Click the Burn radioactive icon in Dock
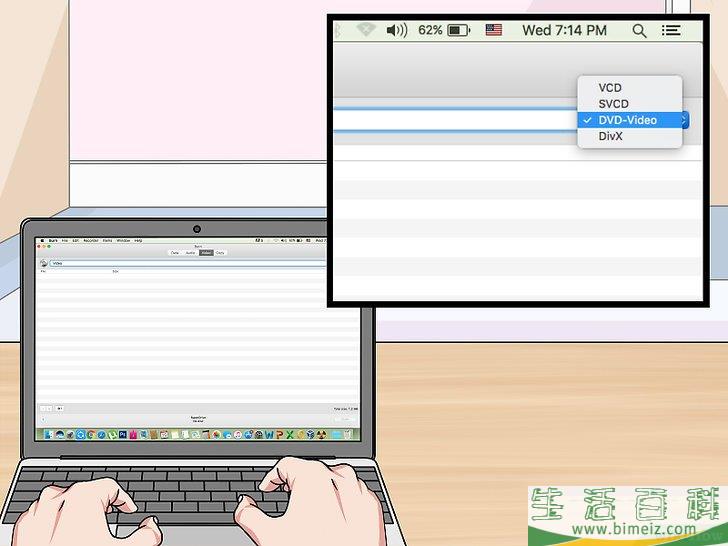This screenshot has width=728, height=546. click(x=322, y=435)
